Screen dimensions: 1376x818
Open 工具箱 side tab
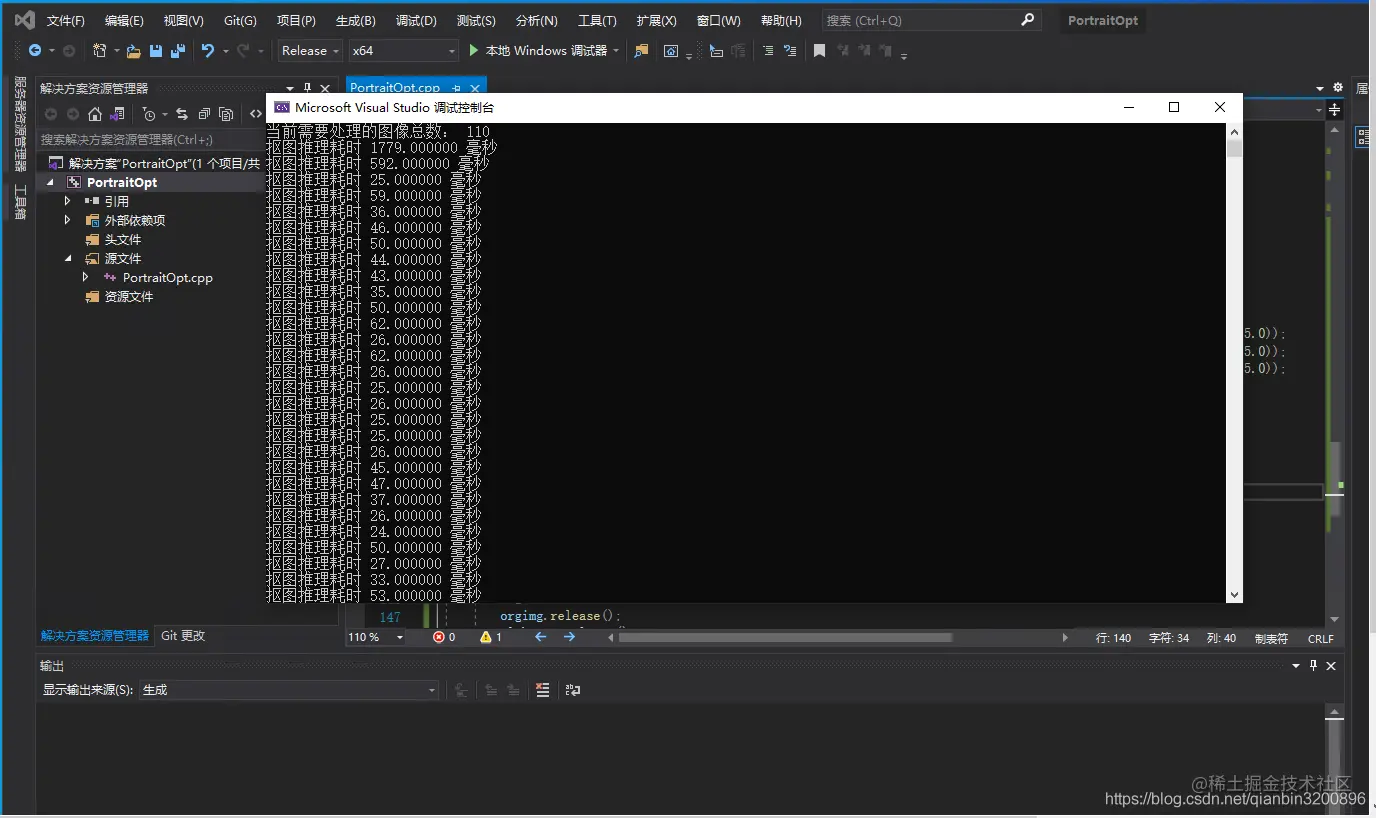tap(20, 201)
